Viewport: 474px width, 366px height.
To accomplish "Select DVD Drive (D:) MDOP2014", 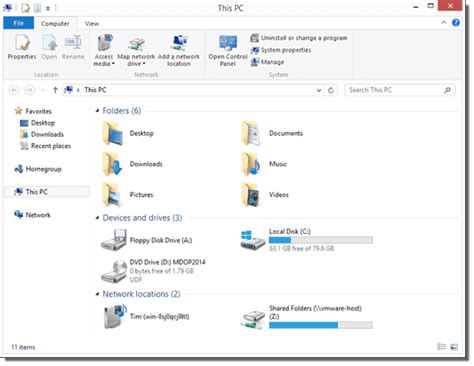I will [154, 271].
